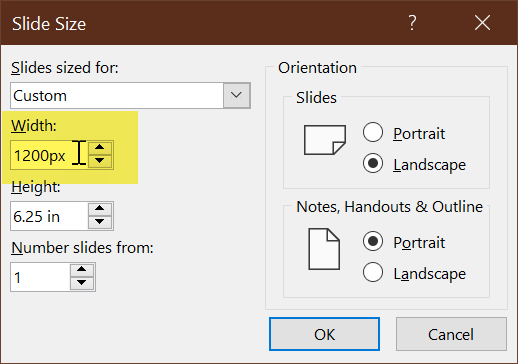This screenshot has width=518, height=364.
Task: Click the Slides sized for: label
Action: click(x=65, y=68)
